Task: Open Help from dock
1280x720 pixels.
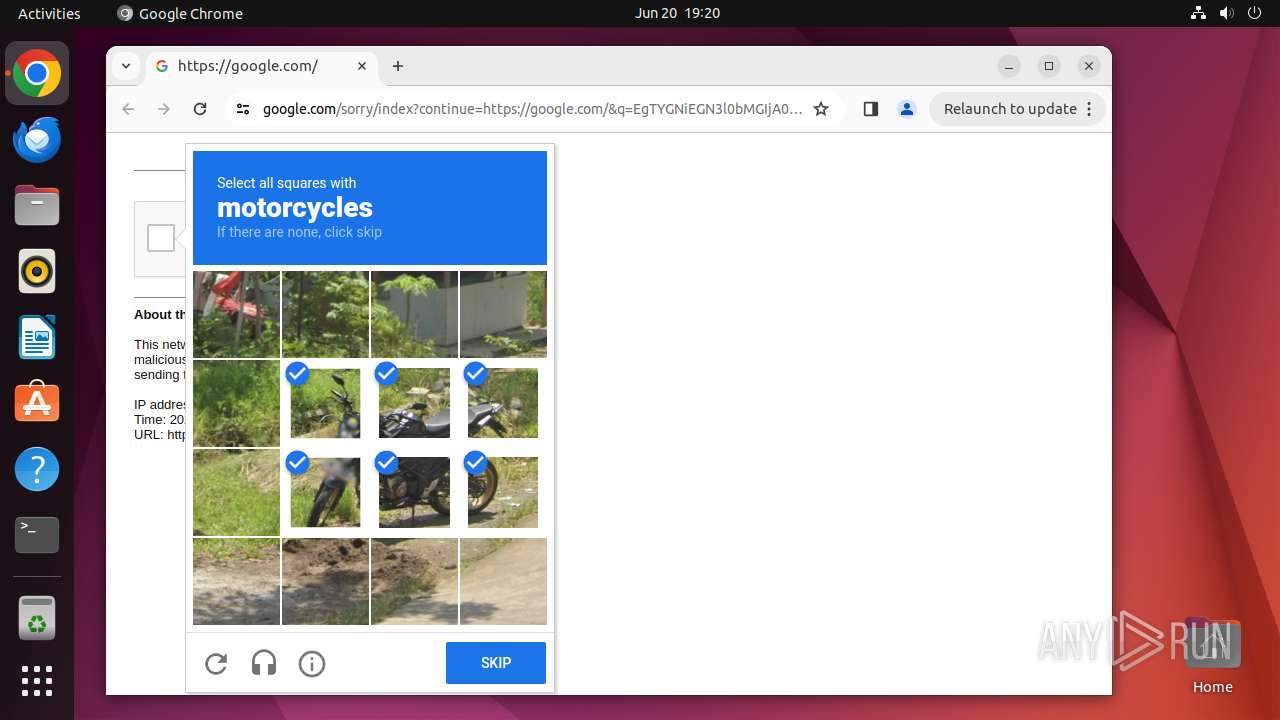Action: click(37, 469)
